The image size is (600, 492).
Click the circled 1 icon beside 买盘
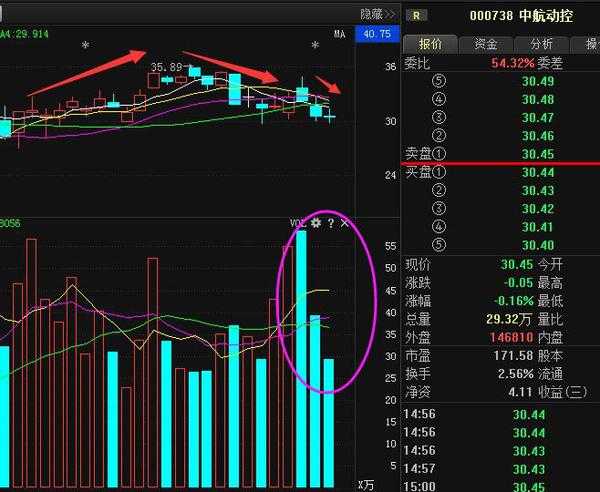click(x=439, y=172)
